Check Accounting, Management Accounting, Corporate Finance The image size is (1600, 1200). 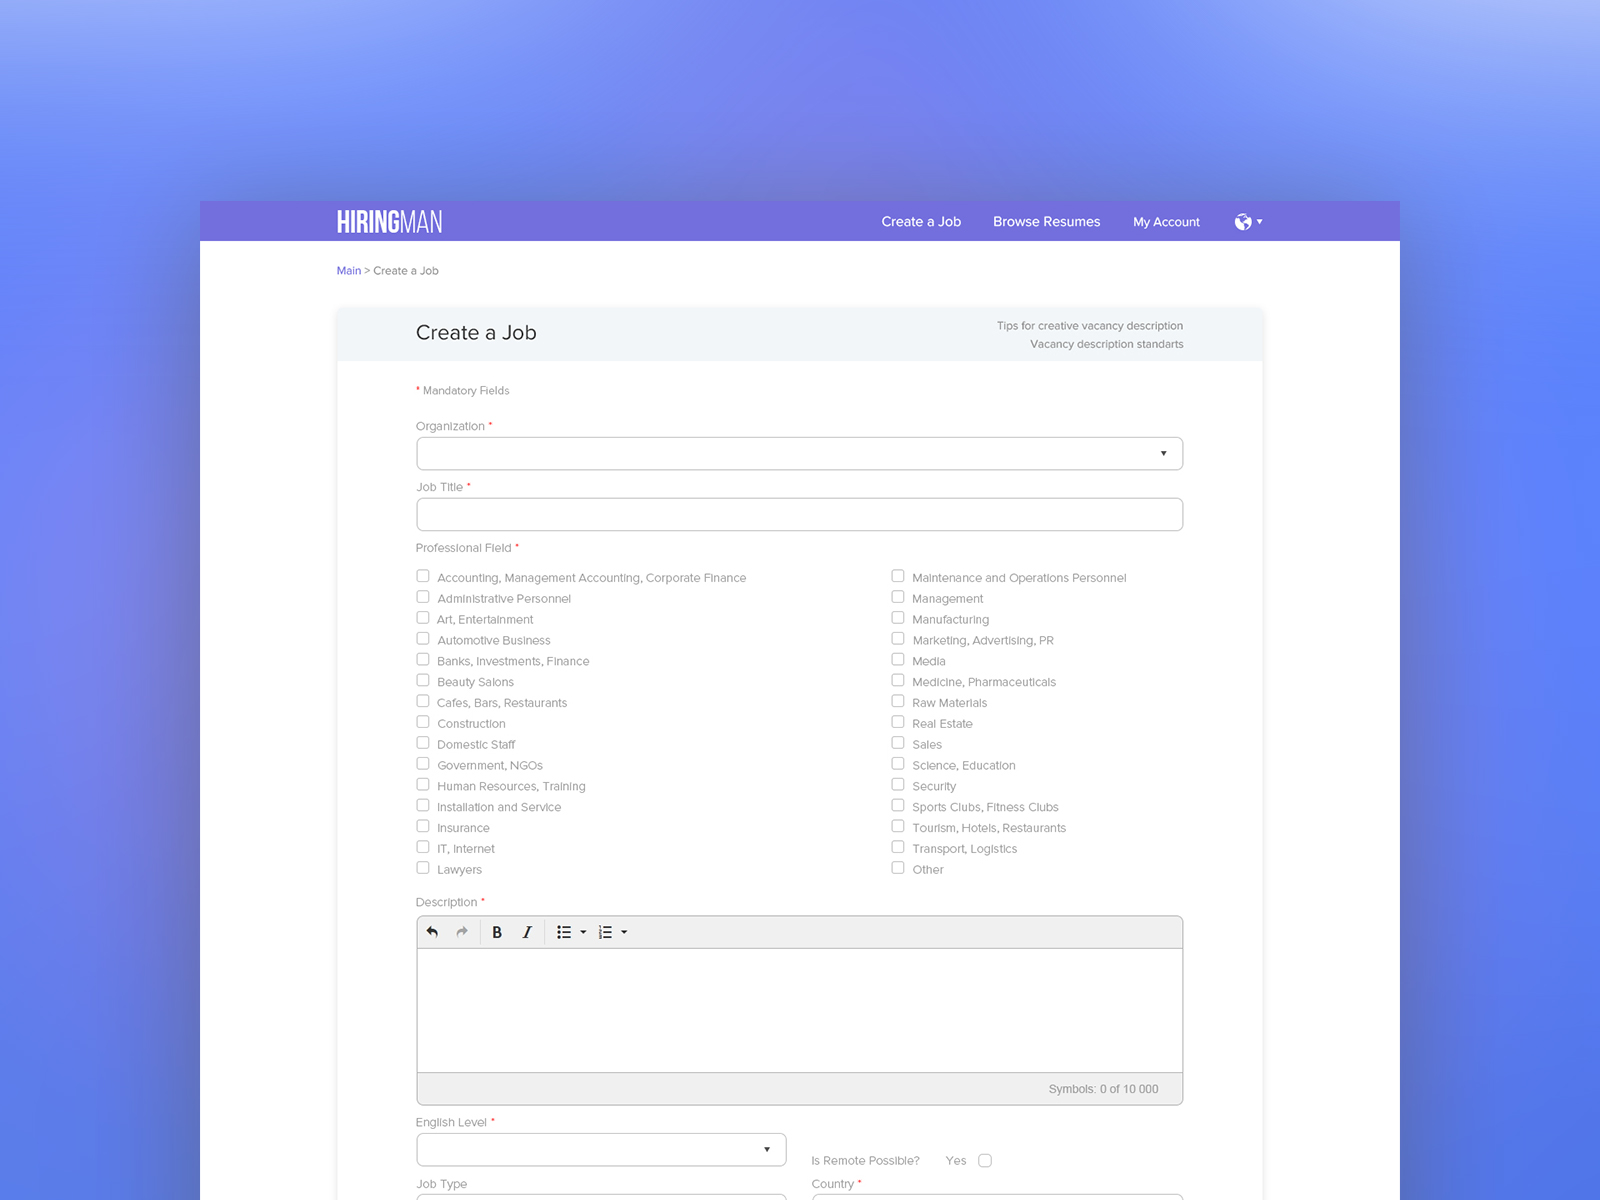pyautogui.click(x=423, y=576)
